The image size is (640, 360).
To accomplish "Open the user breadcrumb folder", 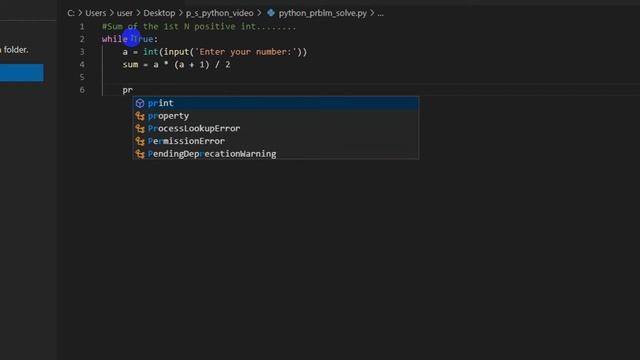I will pyautogui.click(x=124, y=13).
